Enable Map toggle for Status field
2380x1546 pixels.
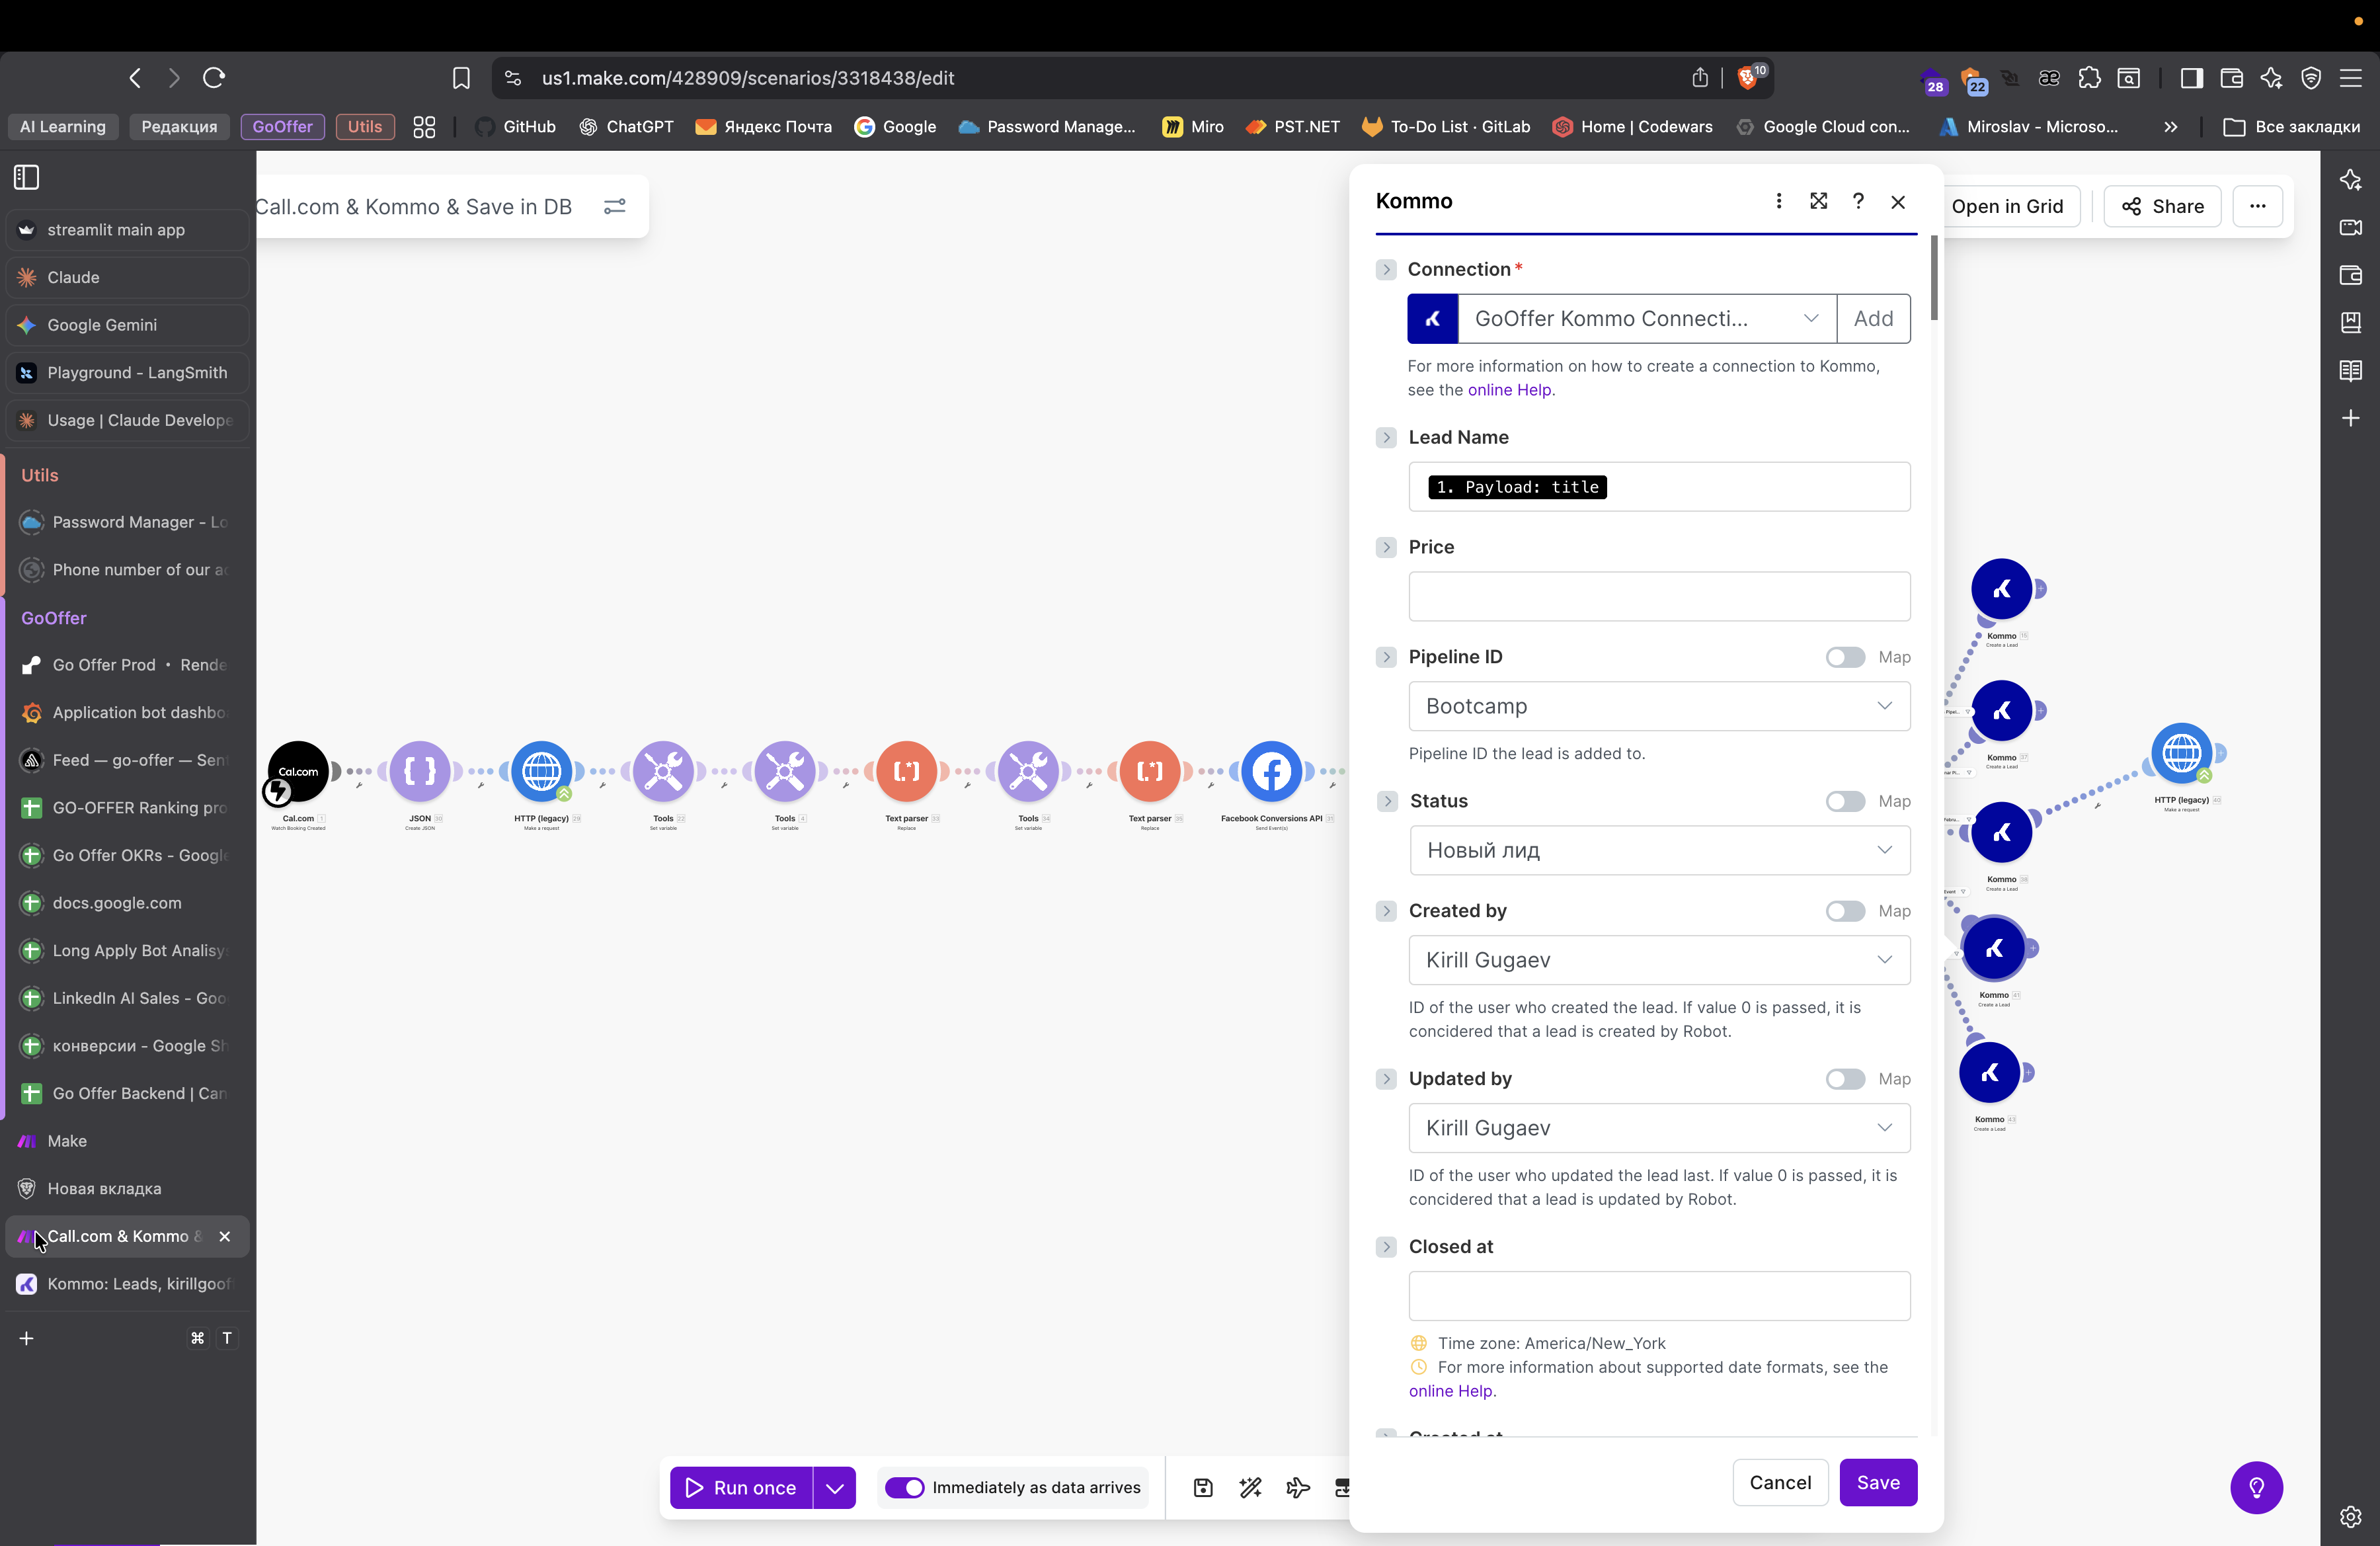1845,801
